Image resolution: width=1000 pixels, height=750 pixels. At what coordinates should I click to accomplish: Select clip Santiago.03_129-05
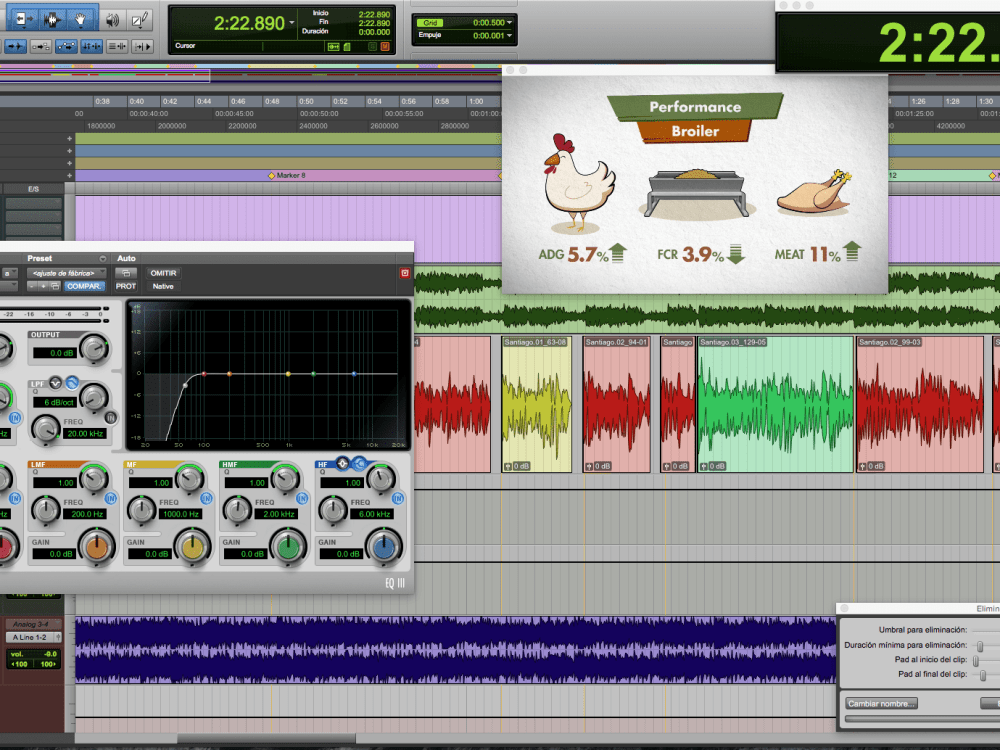tap(776, 404)
